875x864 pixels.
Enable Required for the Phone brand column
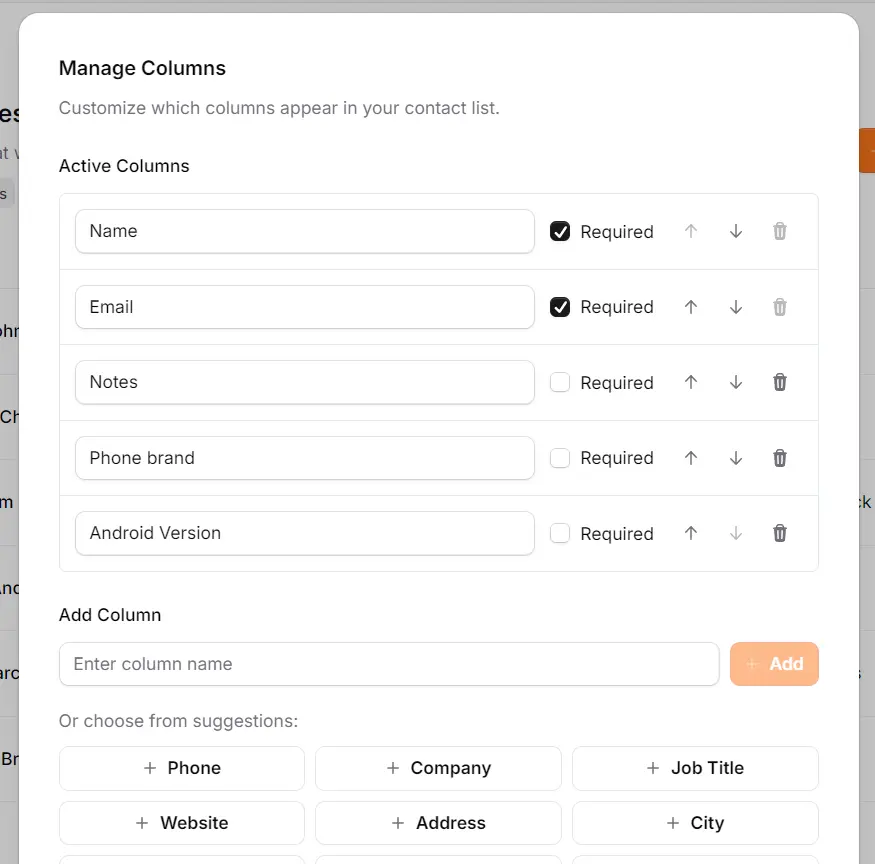click(x=560, y=458)
